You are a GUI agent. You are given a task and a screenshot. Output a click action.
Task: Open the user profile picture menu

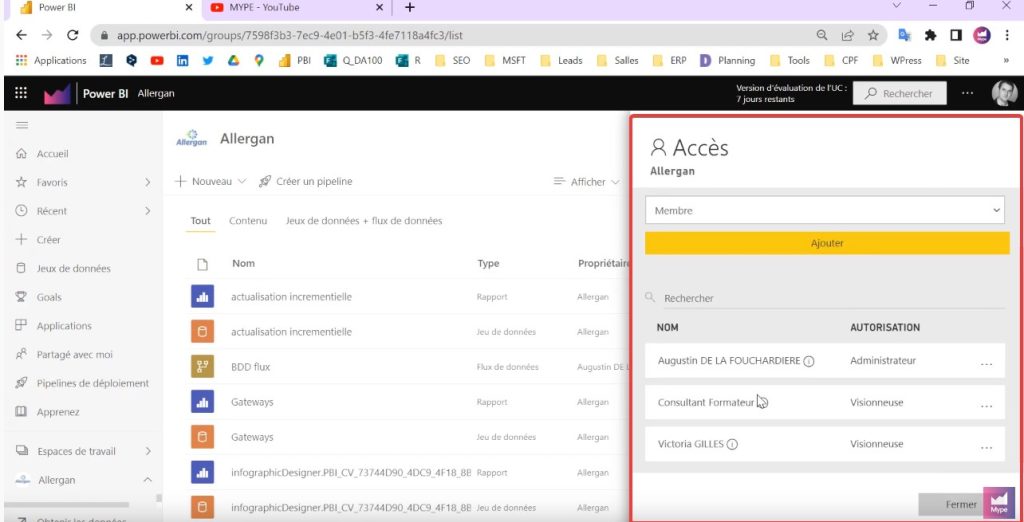1004,93
